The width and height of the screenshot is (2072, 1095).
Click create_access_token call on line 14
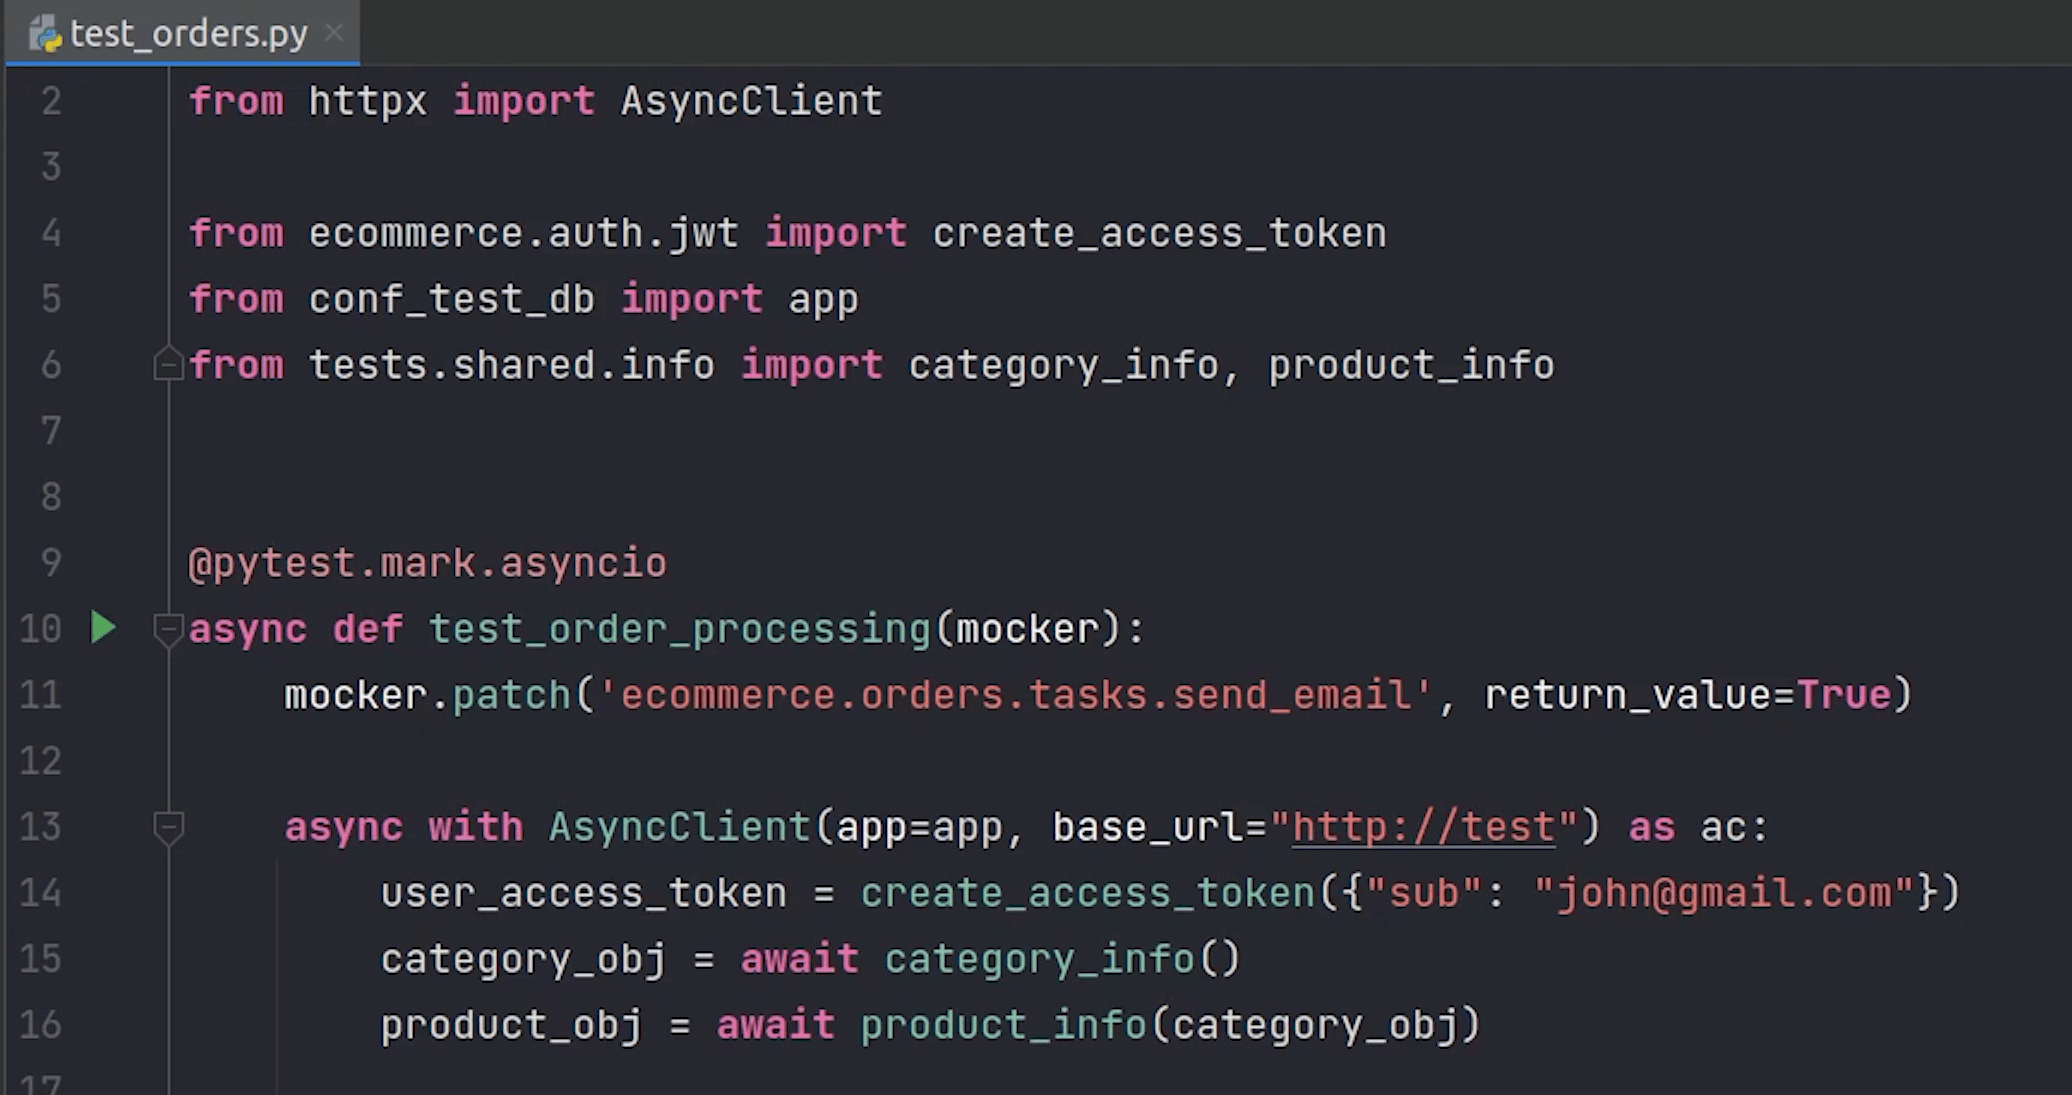coord(1087,893)
